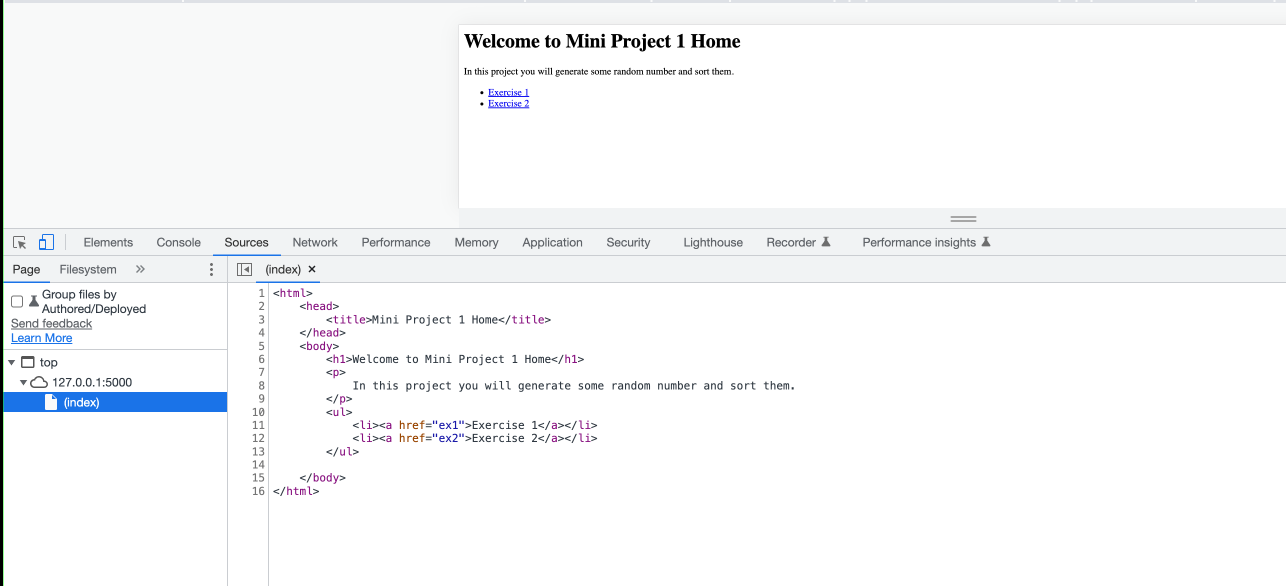This screenshot has height=586, width=1286.
Task: Toggle the device toolbar icon
Action: point(46,242)
